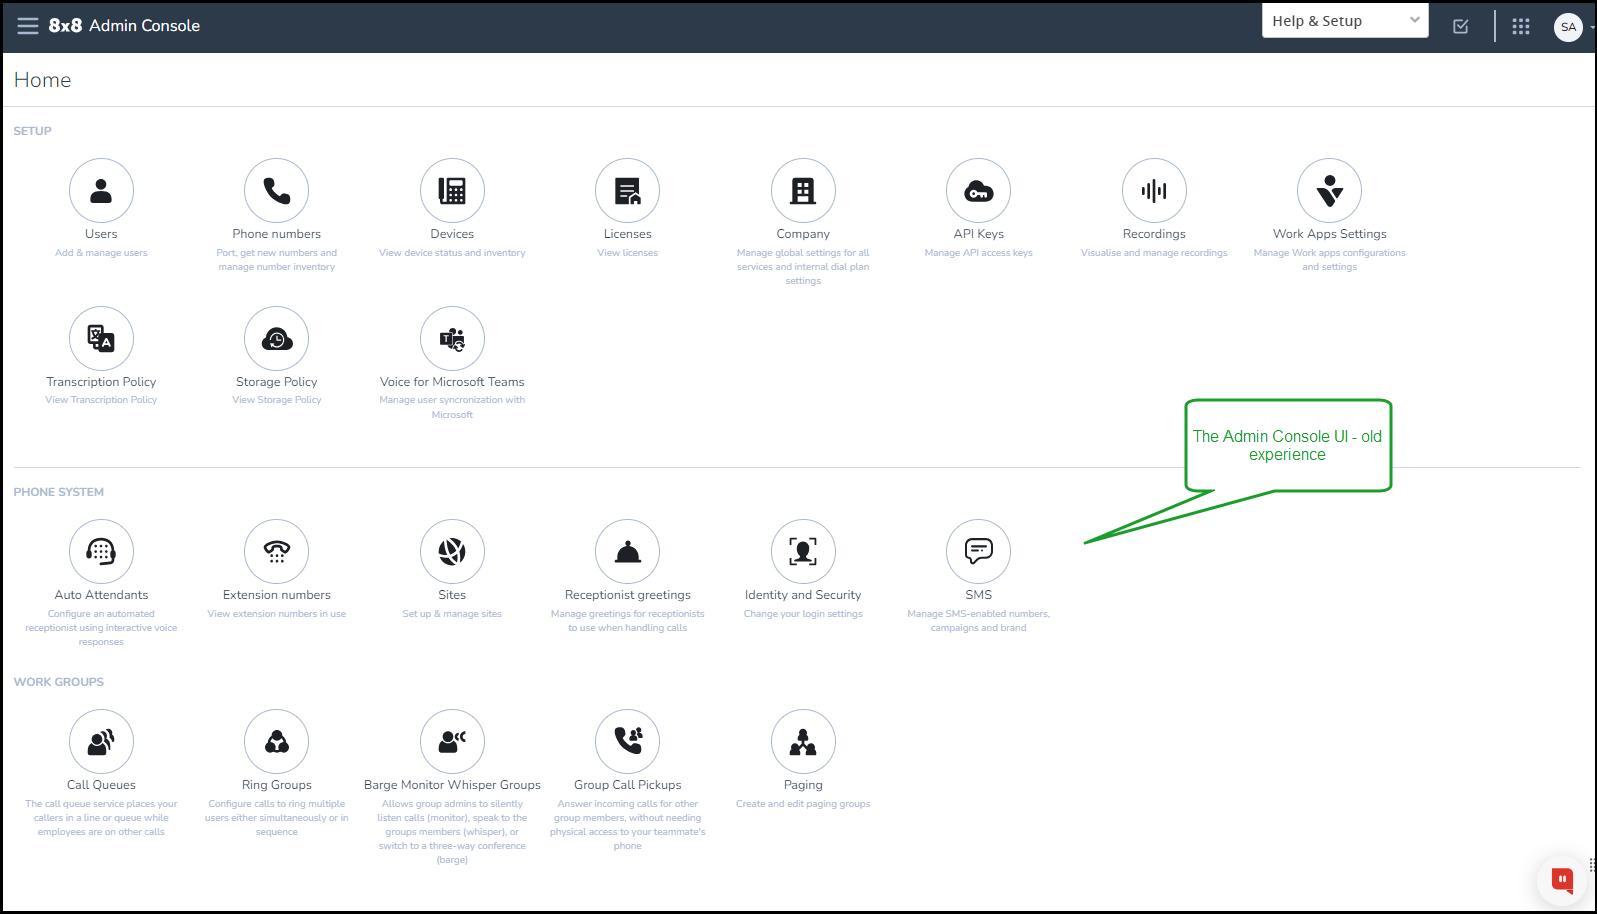This screenshot has width=1597, height=914.
Task: Open the app launcher grid icon
Action: pyautogui.click(x=1521, y=27)
